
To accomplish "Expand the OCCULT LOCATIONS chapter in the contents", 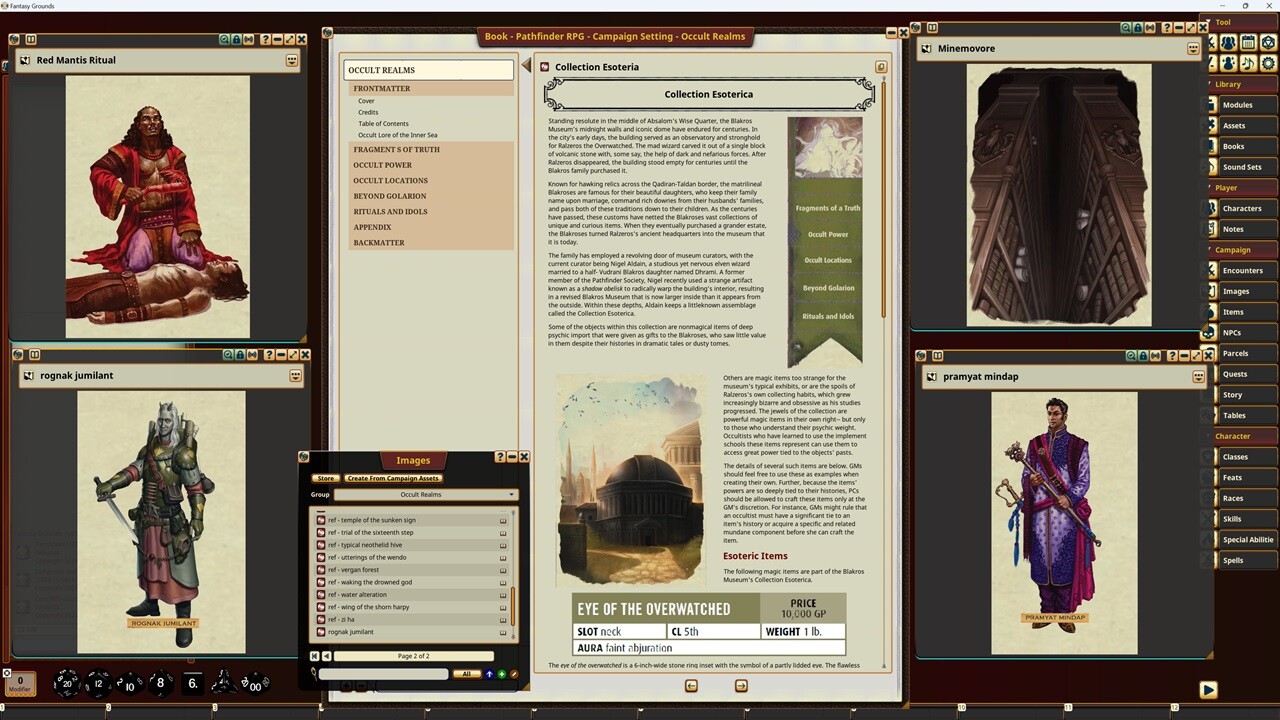I will [x=390, y=180].
